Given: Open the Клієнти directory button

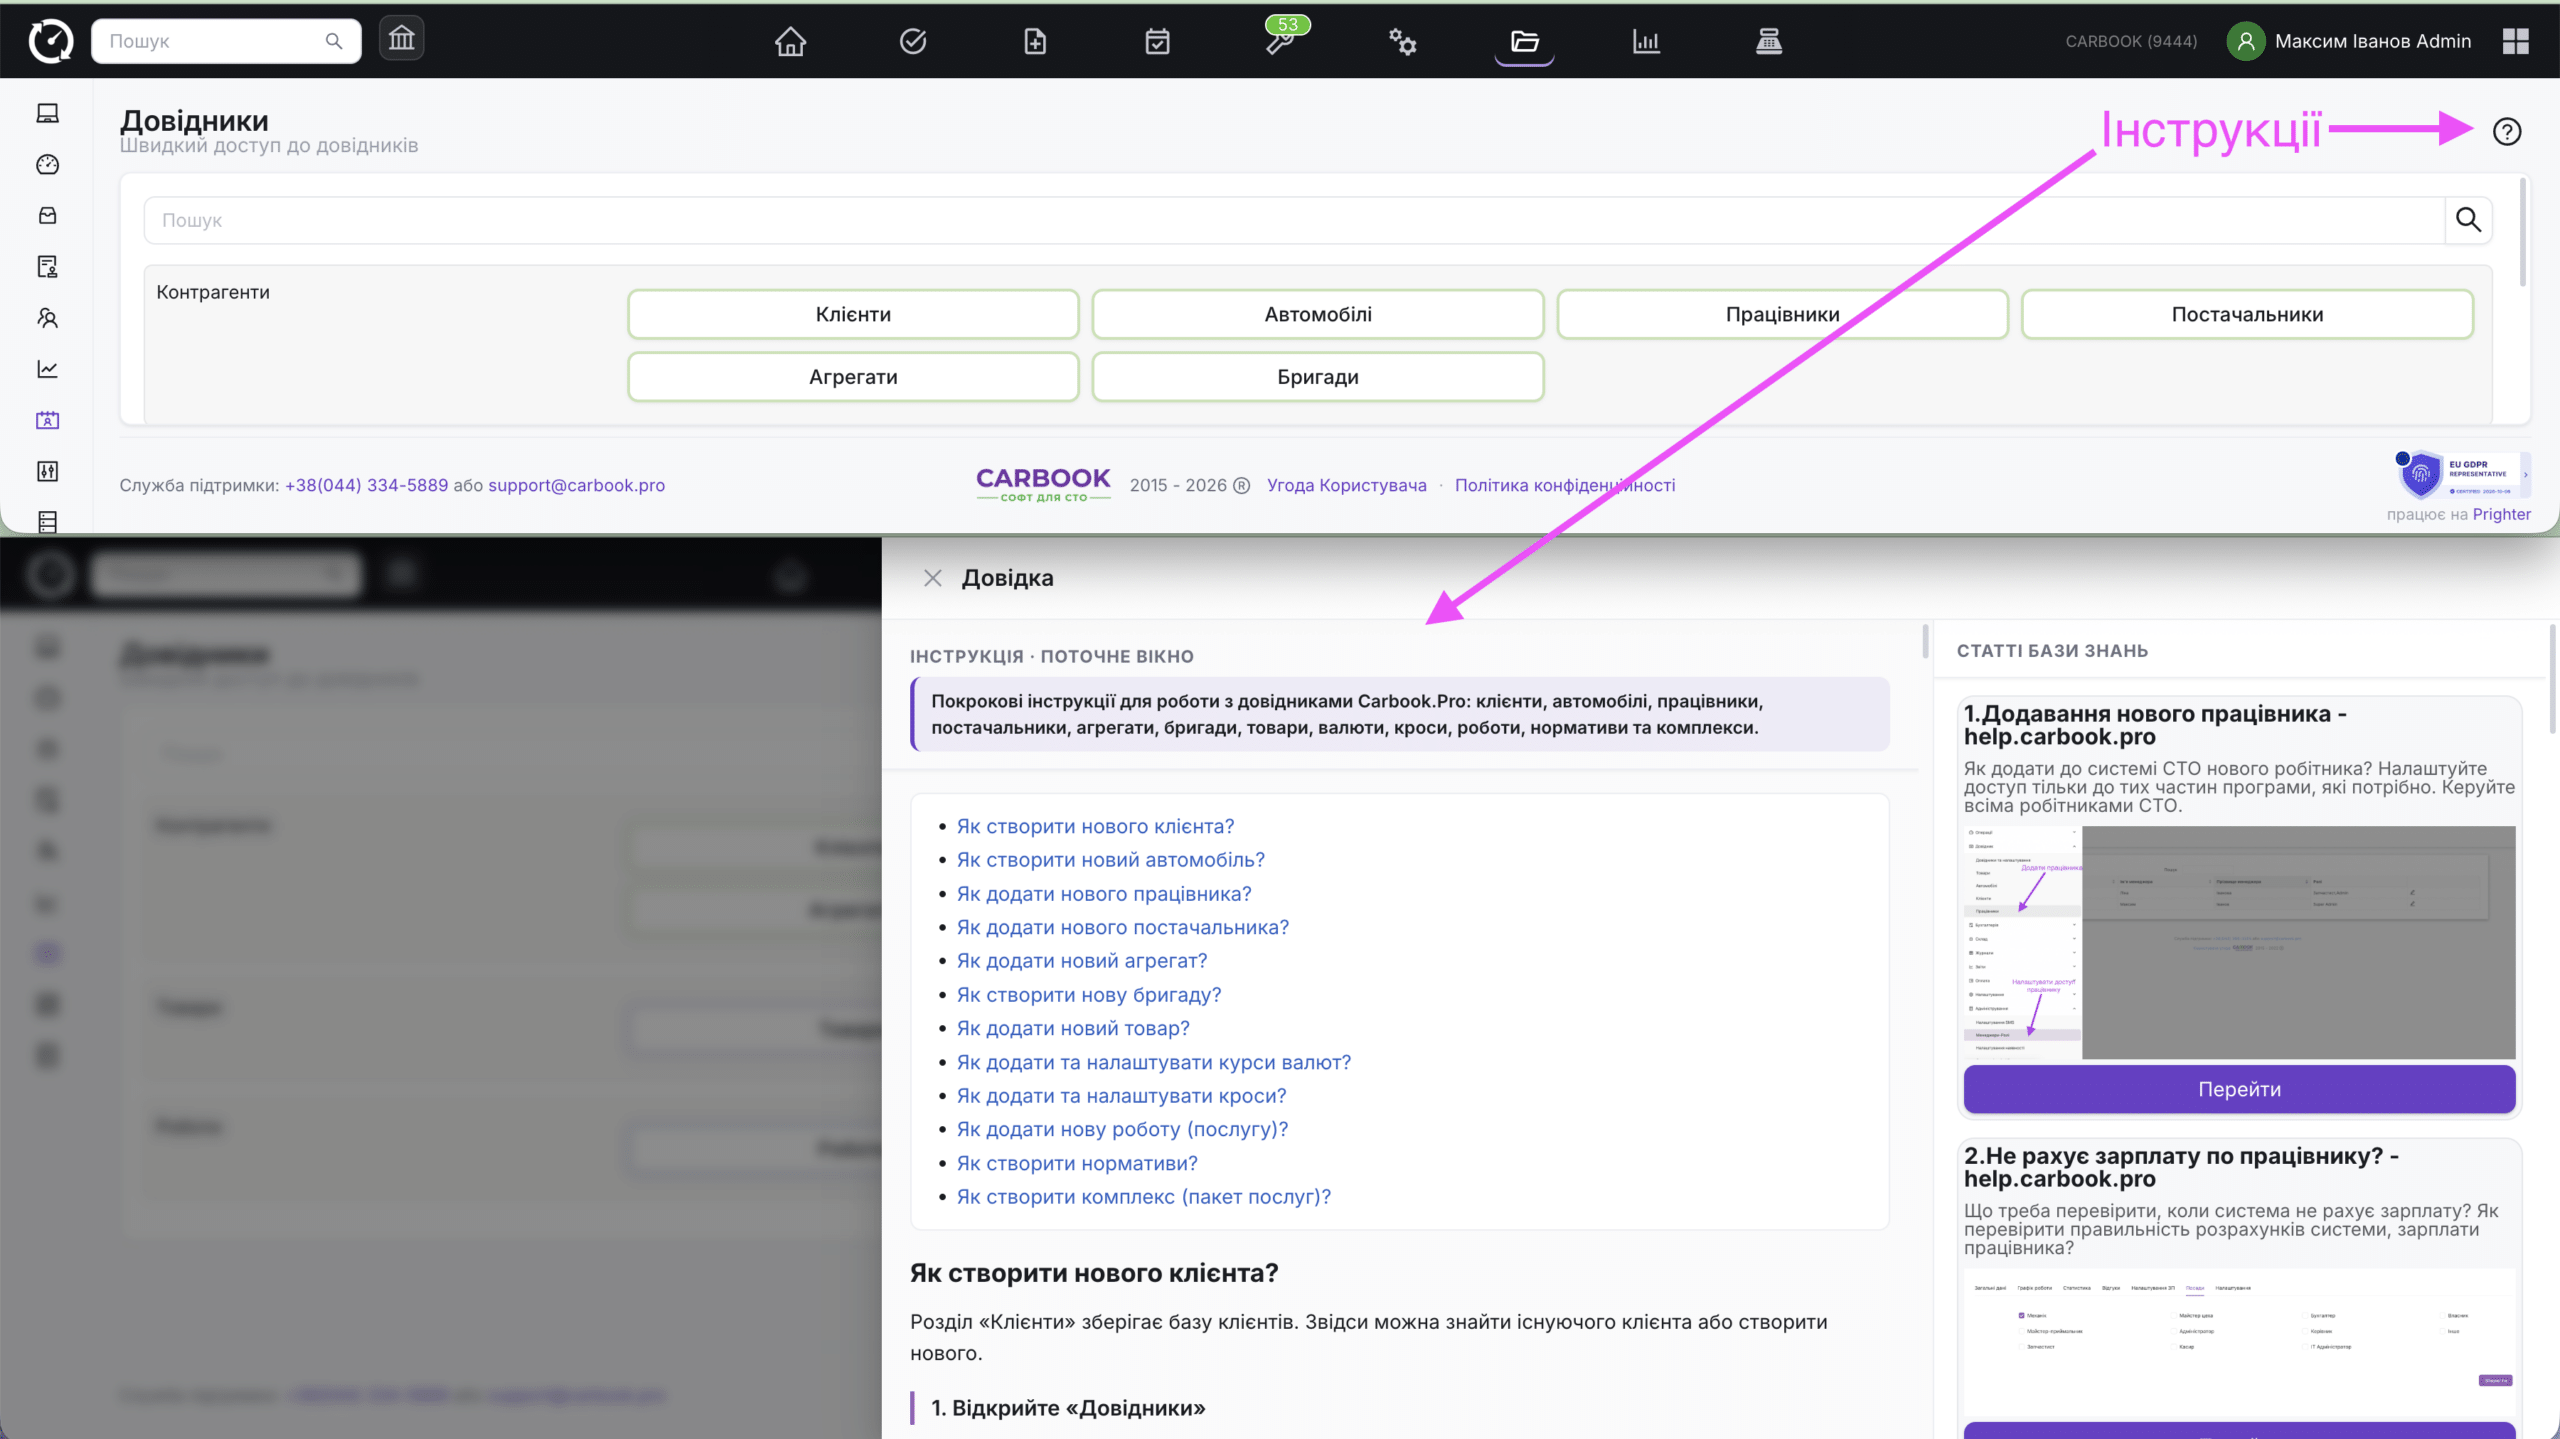Looking at the screenshot, I should pyautogui.click(x=853, y=314).
